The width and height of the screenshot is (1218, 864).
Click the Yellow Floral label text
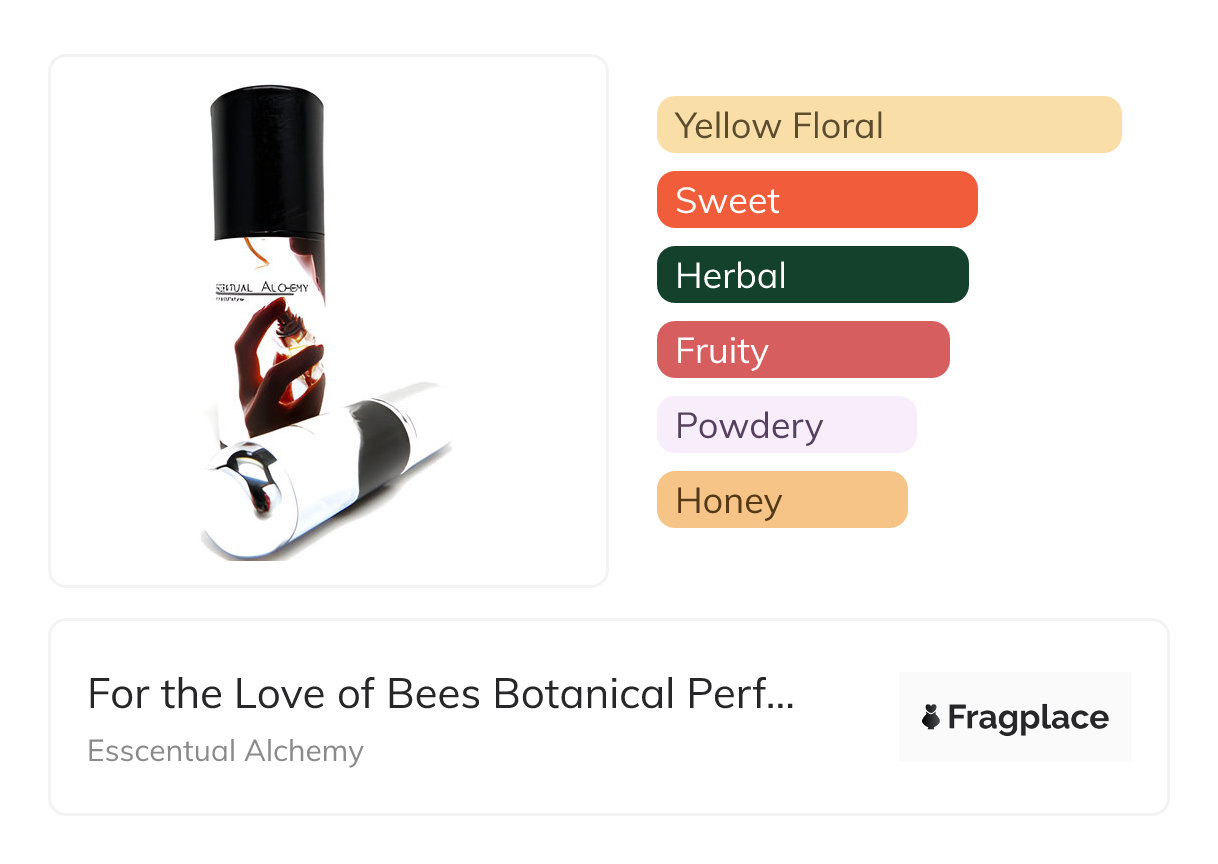[779, 126]
